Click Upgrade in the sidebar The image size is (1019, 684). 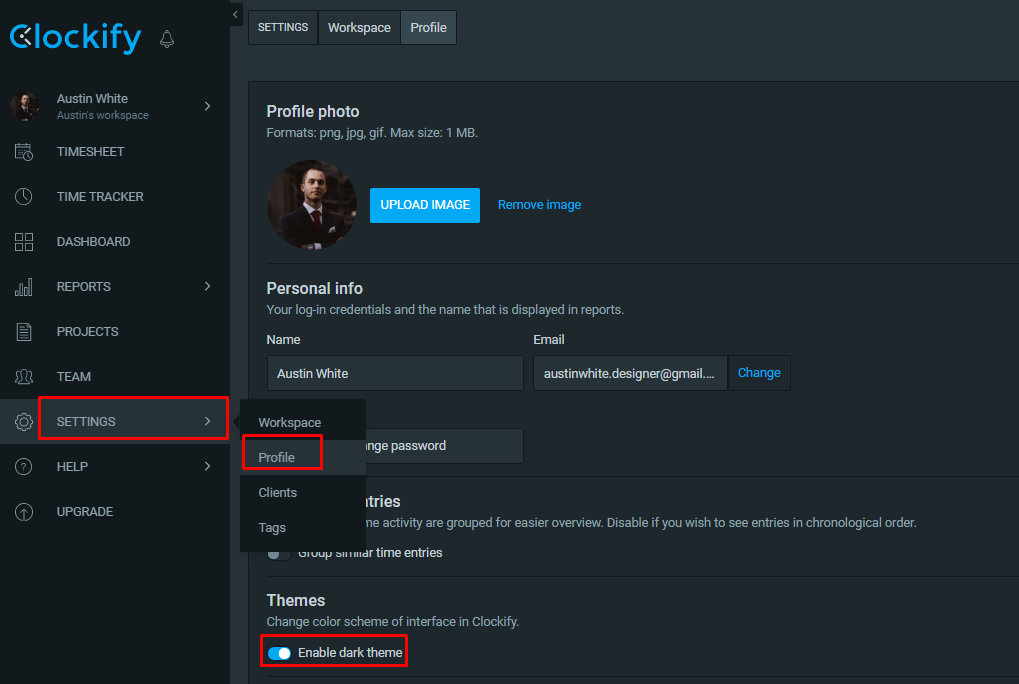point(85,512)
